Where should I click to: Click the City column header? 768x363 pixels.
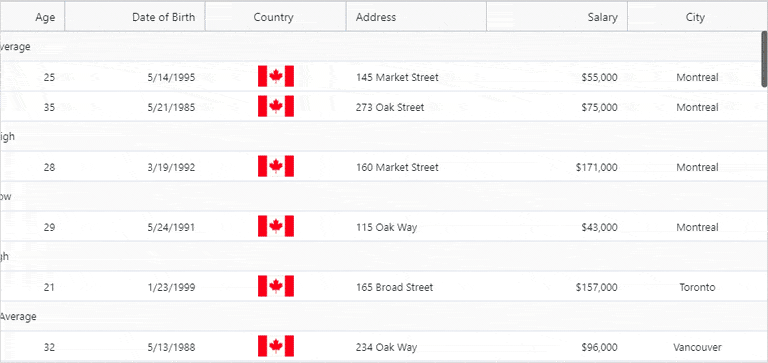[696, 17]
